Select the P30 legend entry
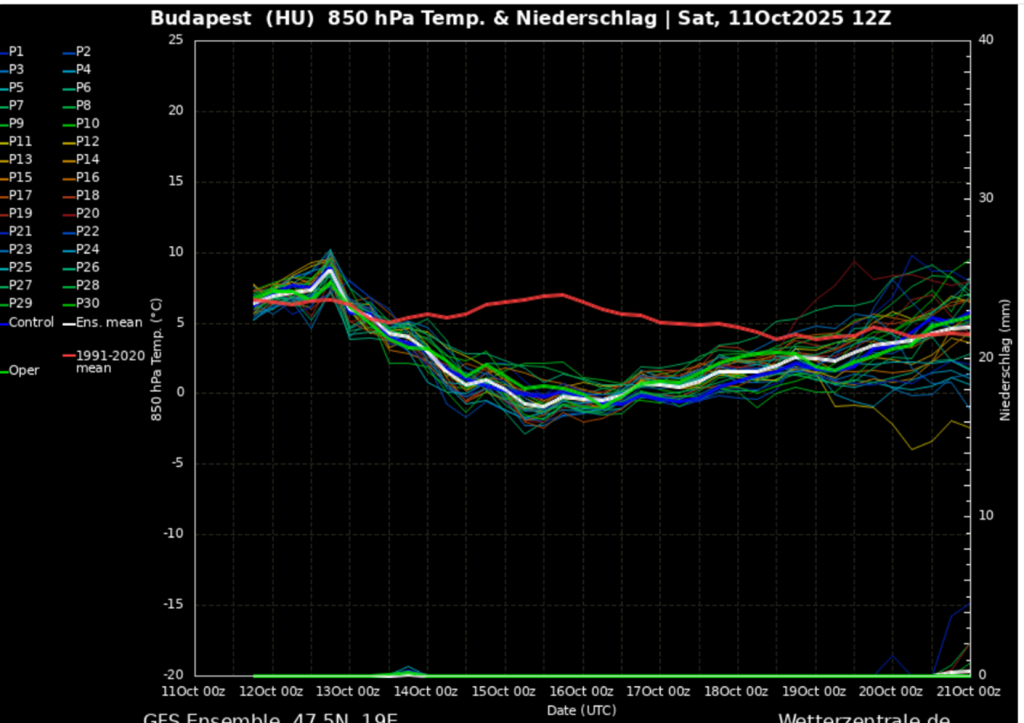Viewport: 1024px width, 723px height. pyautogui.click(x=87, y=304)
